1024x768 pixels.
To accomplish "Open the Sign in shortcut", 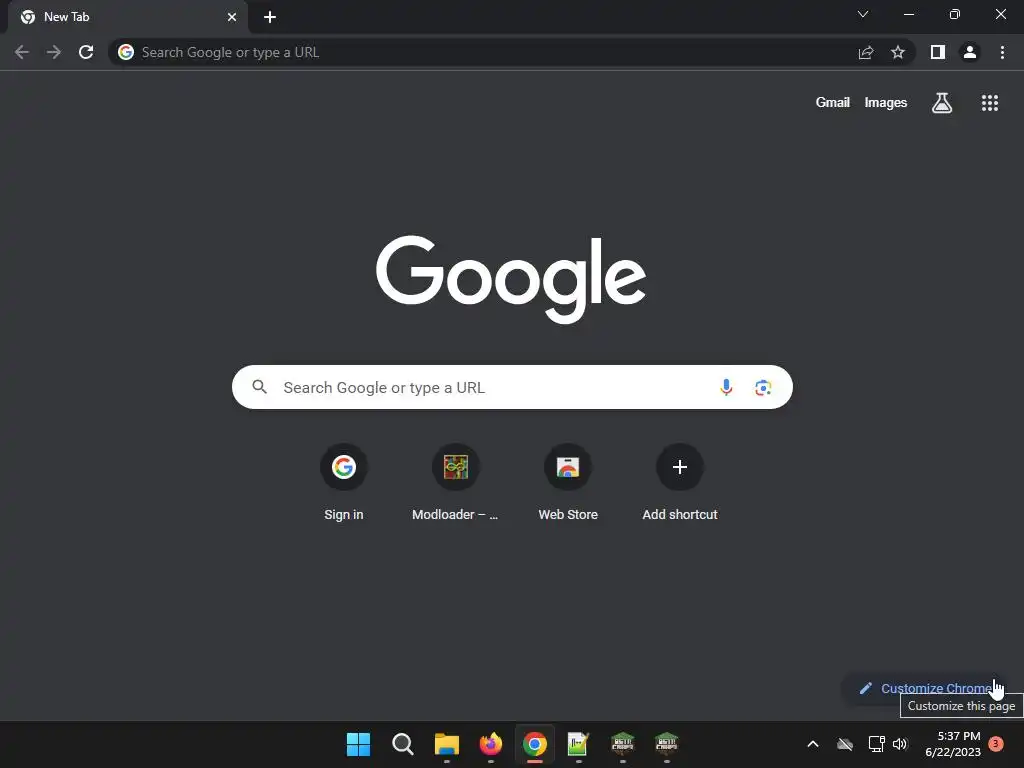I will click(x=344, y=482).
